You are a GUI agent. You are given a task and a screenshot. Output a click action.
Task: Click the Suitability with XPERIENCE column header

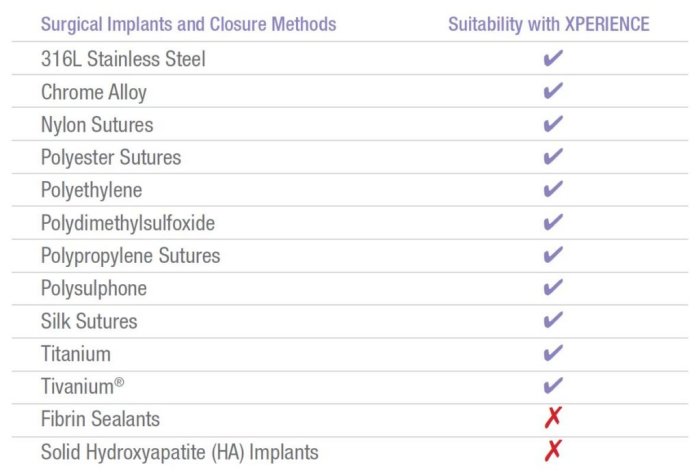click(x=548, y=24)
